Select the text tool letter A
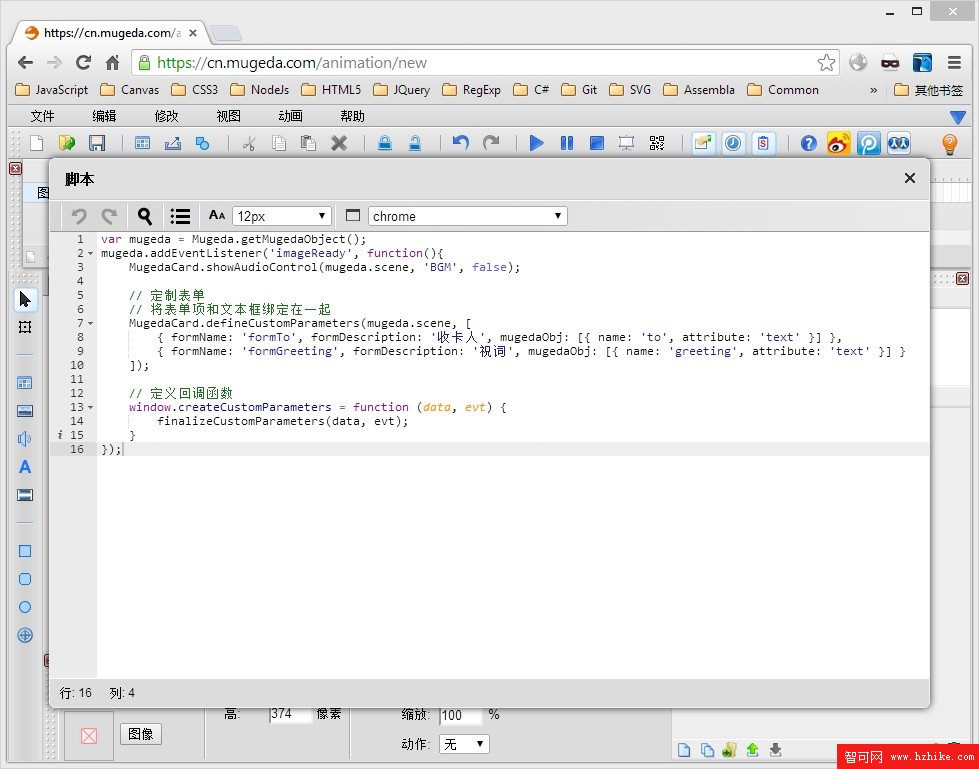The image size is (979, 769). point(25,467)
